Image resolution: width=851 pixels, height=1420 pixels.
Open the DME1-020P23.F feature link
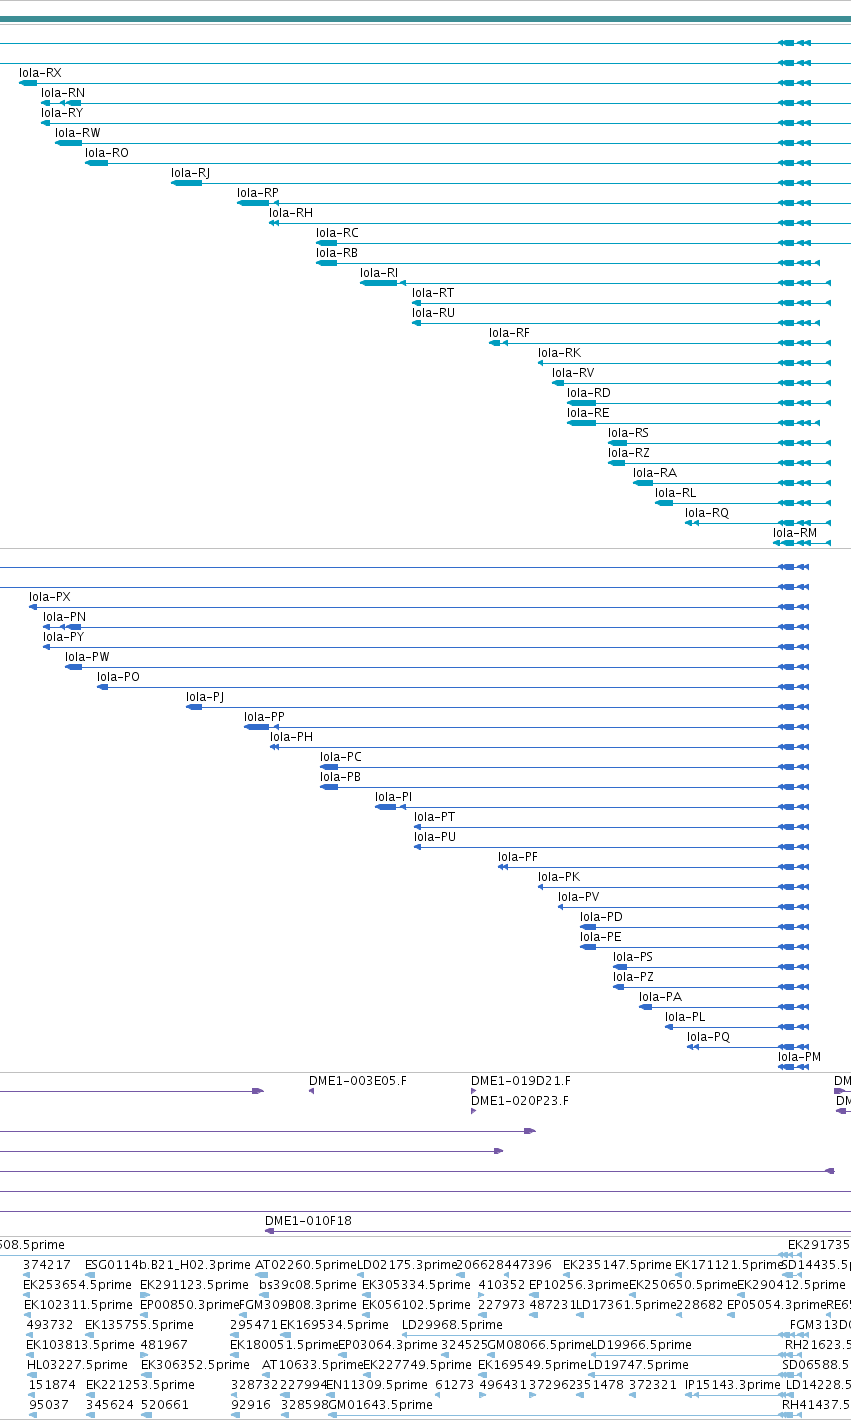click(520, 1101)
